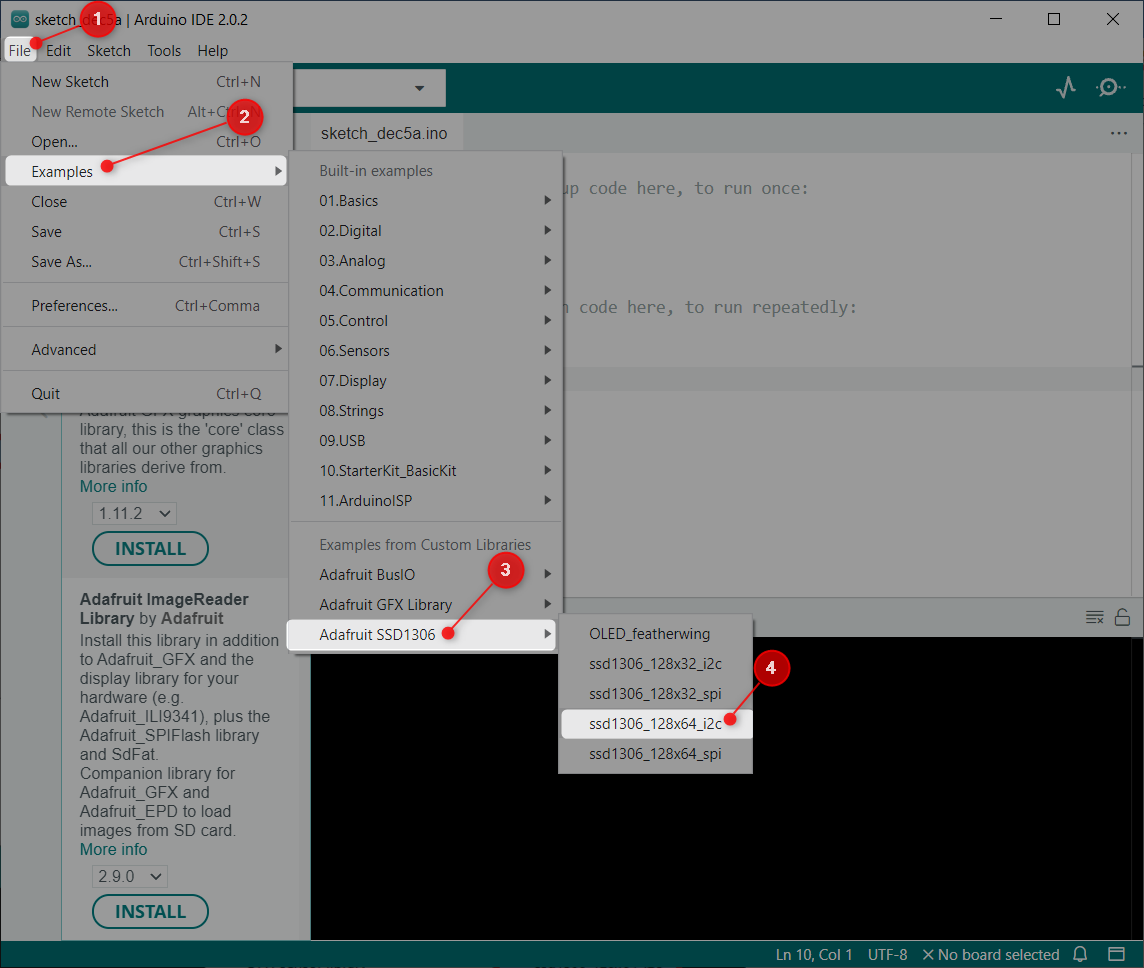Viewport: 1144px width, 968px height.
Task: Open the Serial Monitor icon
Action: (1110, 88)
